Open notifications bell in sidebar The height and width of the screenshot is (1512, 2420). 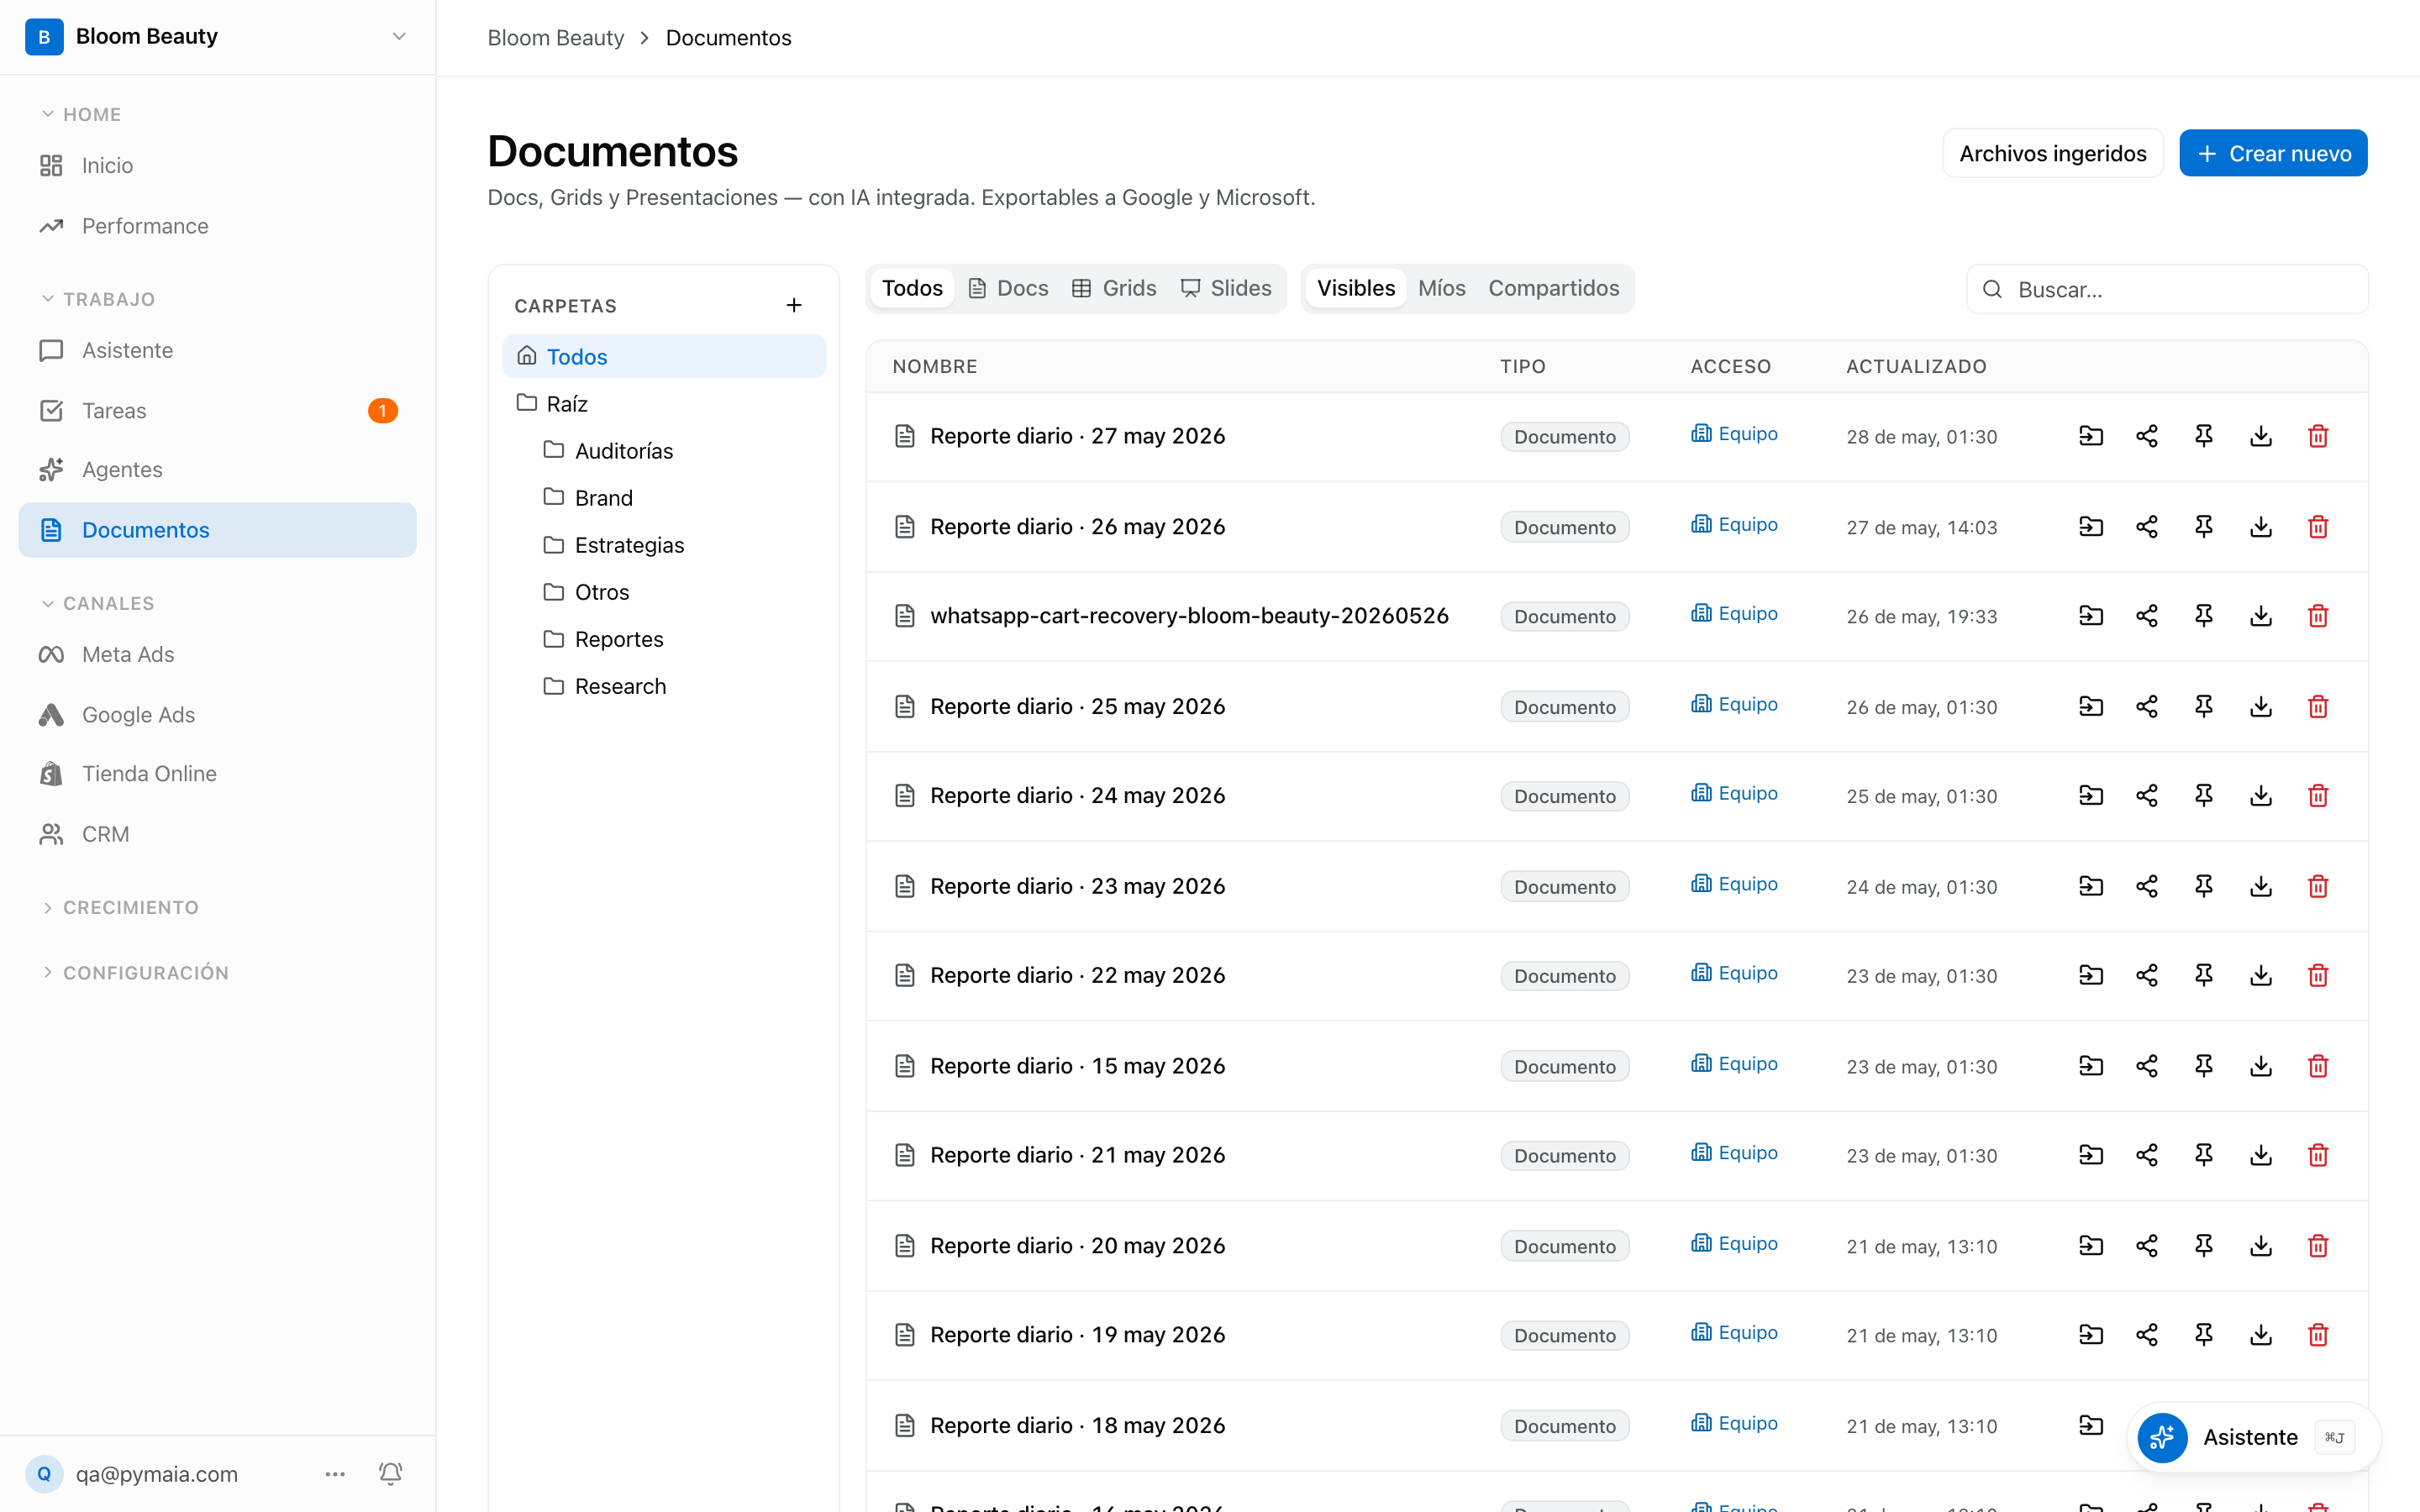[390, 1473]
